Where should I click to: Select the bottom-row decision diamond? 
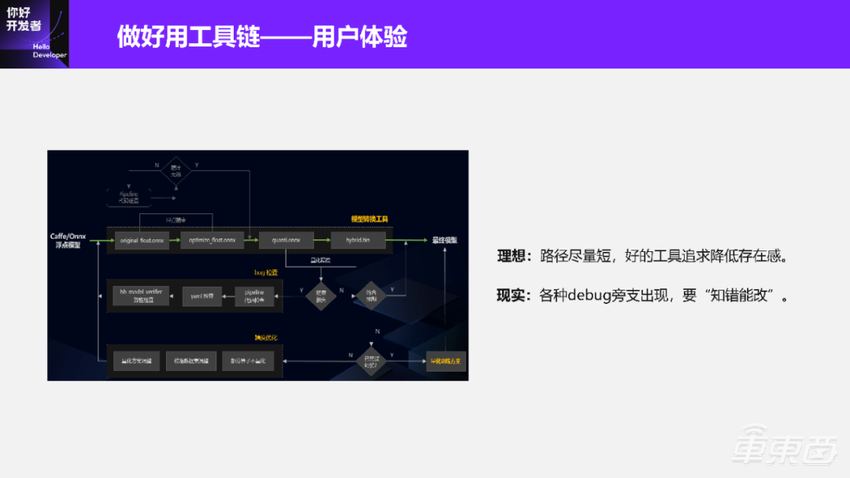click(x=371, y=361)
